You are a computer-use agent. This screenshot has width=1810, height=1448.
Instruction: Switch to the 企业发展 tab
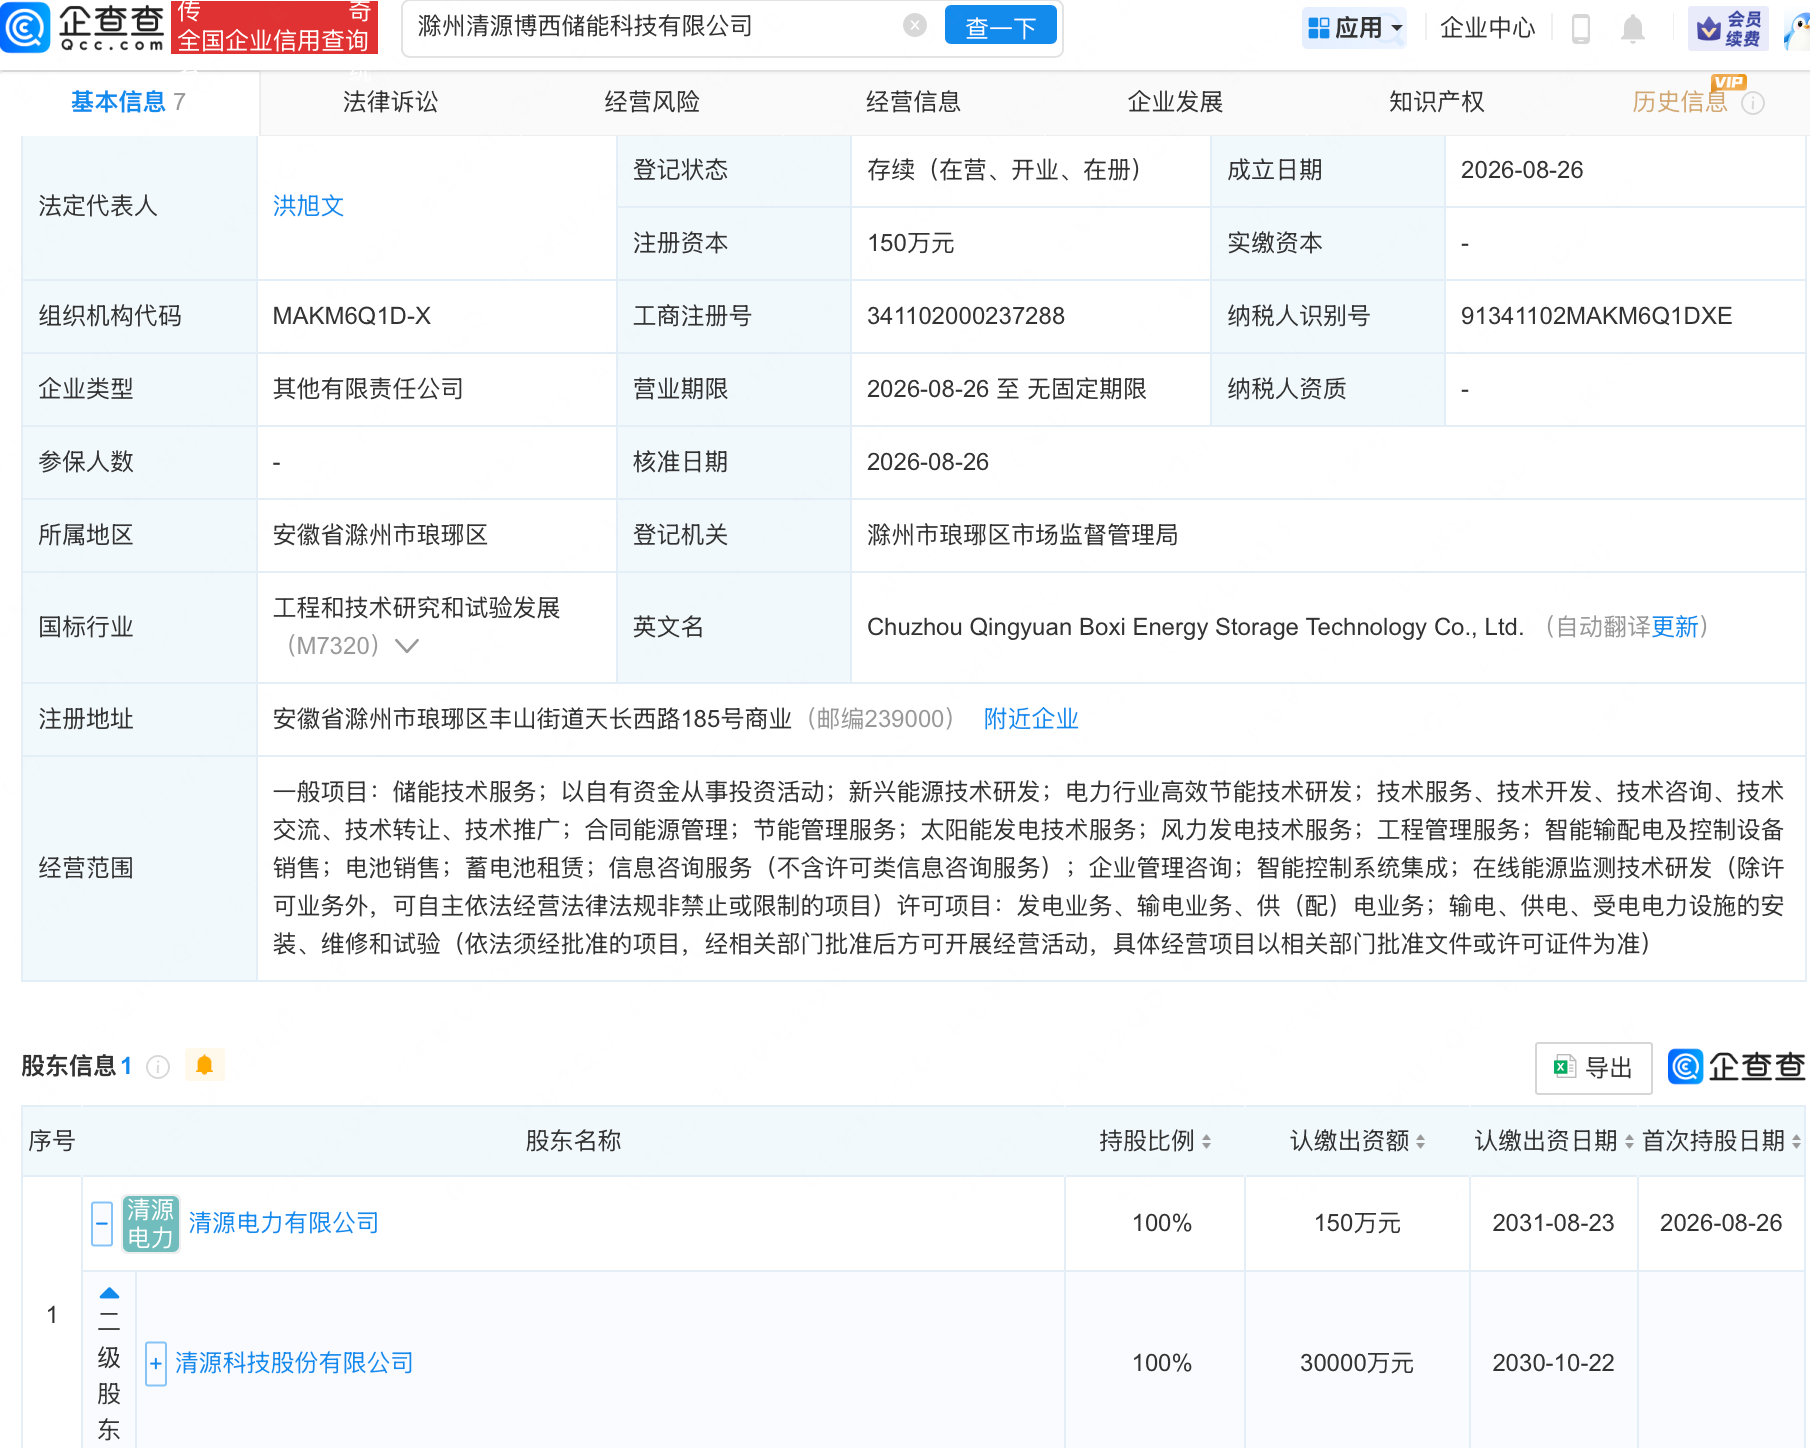[1175, 102]
